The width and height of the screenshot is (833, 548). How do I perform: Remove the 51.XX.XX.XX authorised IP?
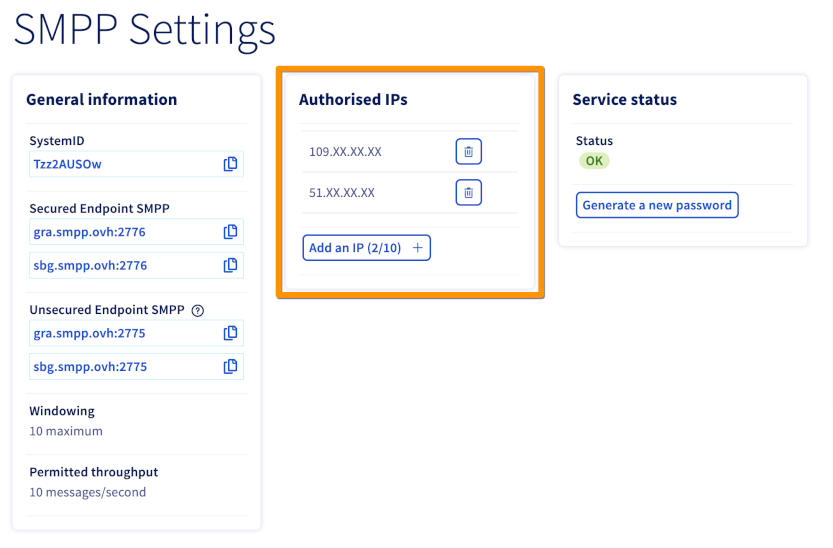pyautogui.click(x=468, y=192)
